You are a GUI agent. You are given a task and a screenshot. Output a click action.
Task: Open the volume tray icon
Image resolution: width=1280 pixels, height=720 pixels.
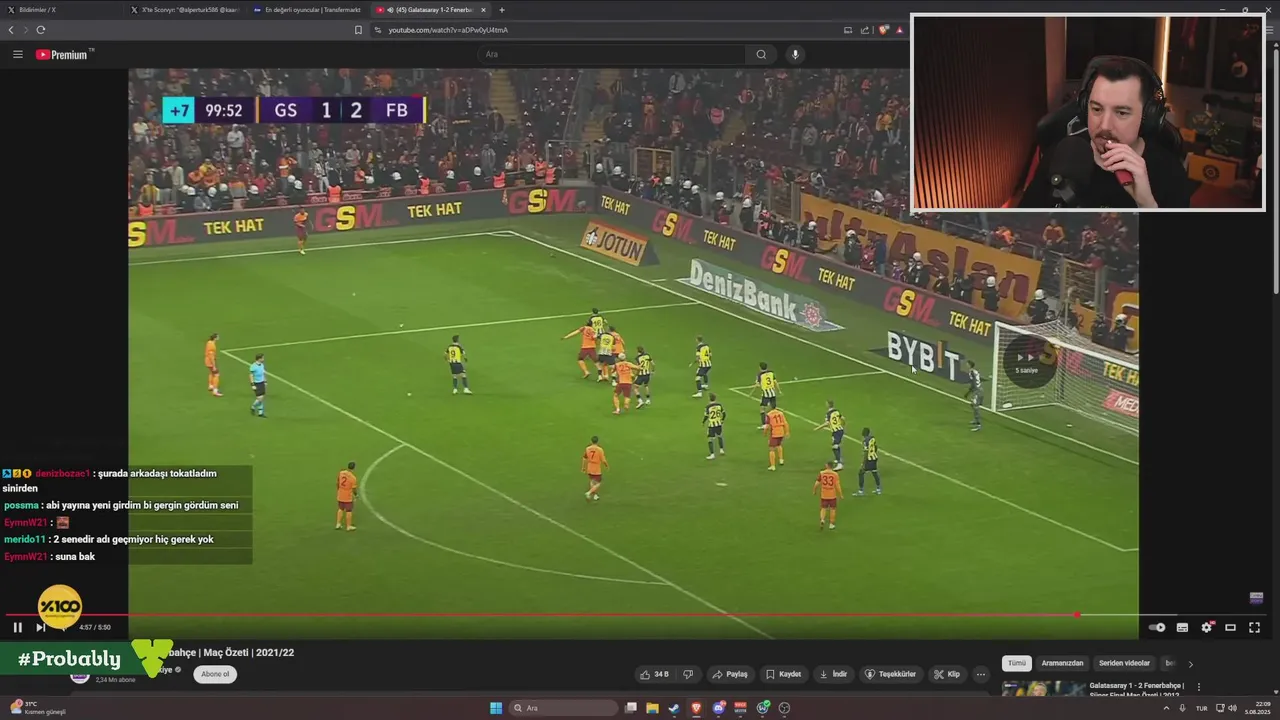pos(1233,708)
